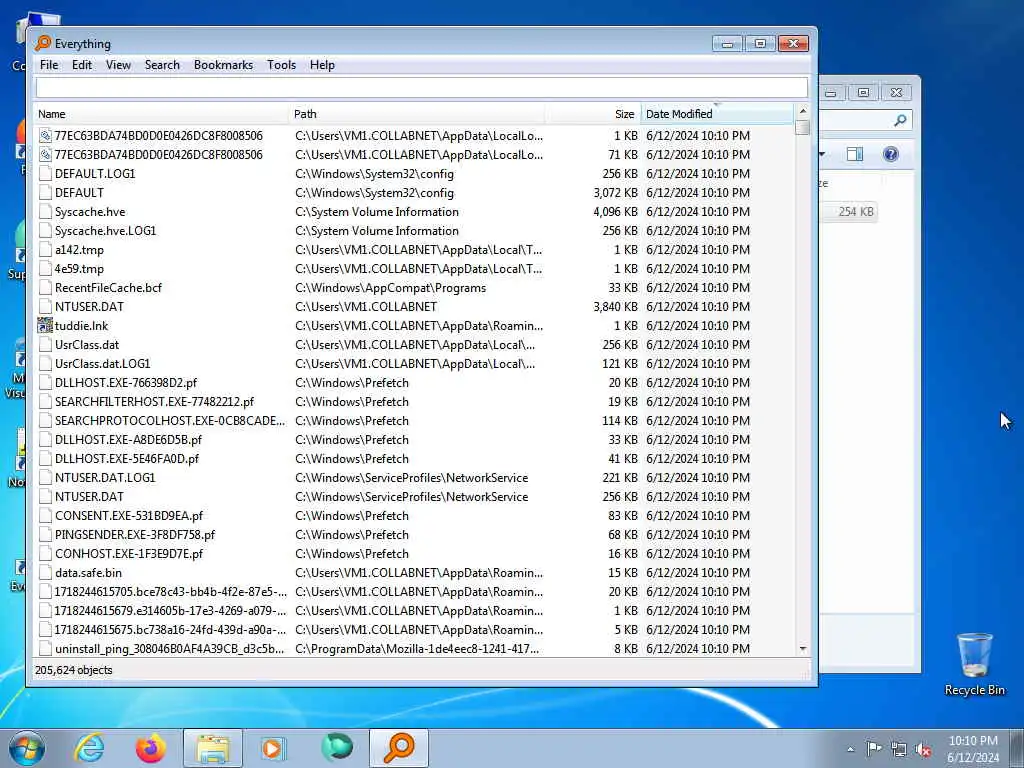
Task: Open help icon in background window
Action: [890, 154]
